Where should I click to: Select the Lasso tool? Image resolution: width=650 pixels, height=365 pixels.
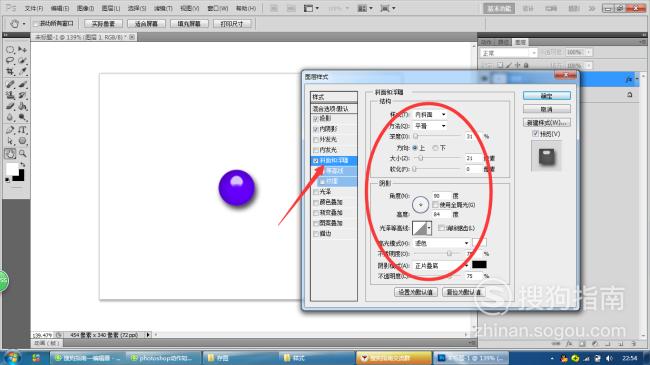10,61
